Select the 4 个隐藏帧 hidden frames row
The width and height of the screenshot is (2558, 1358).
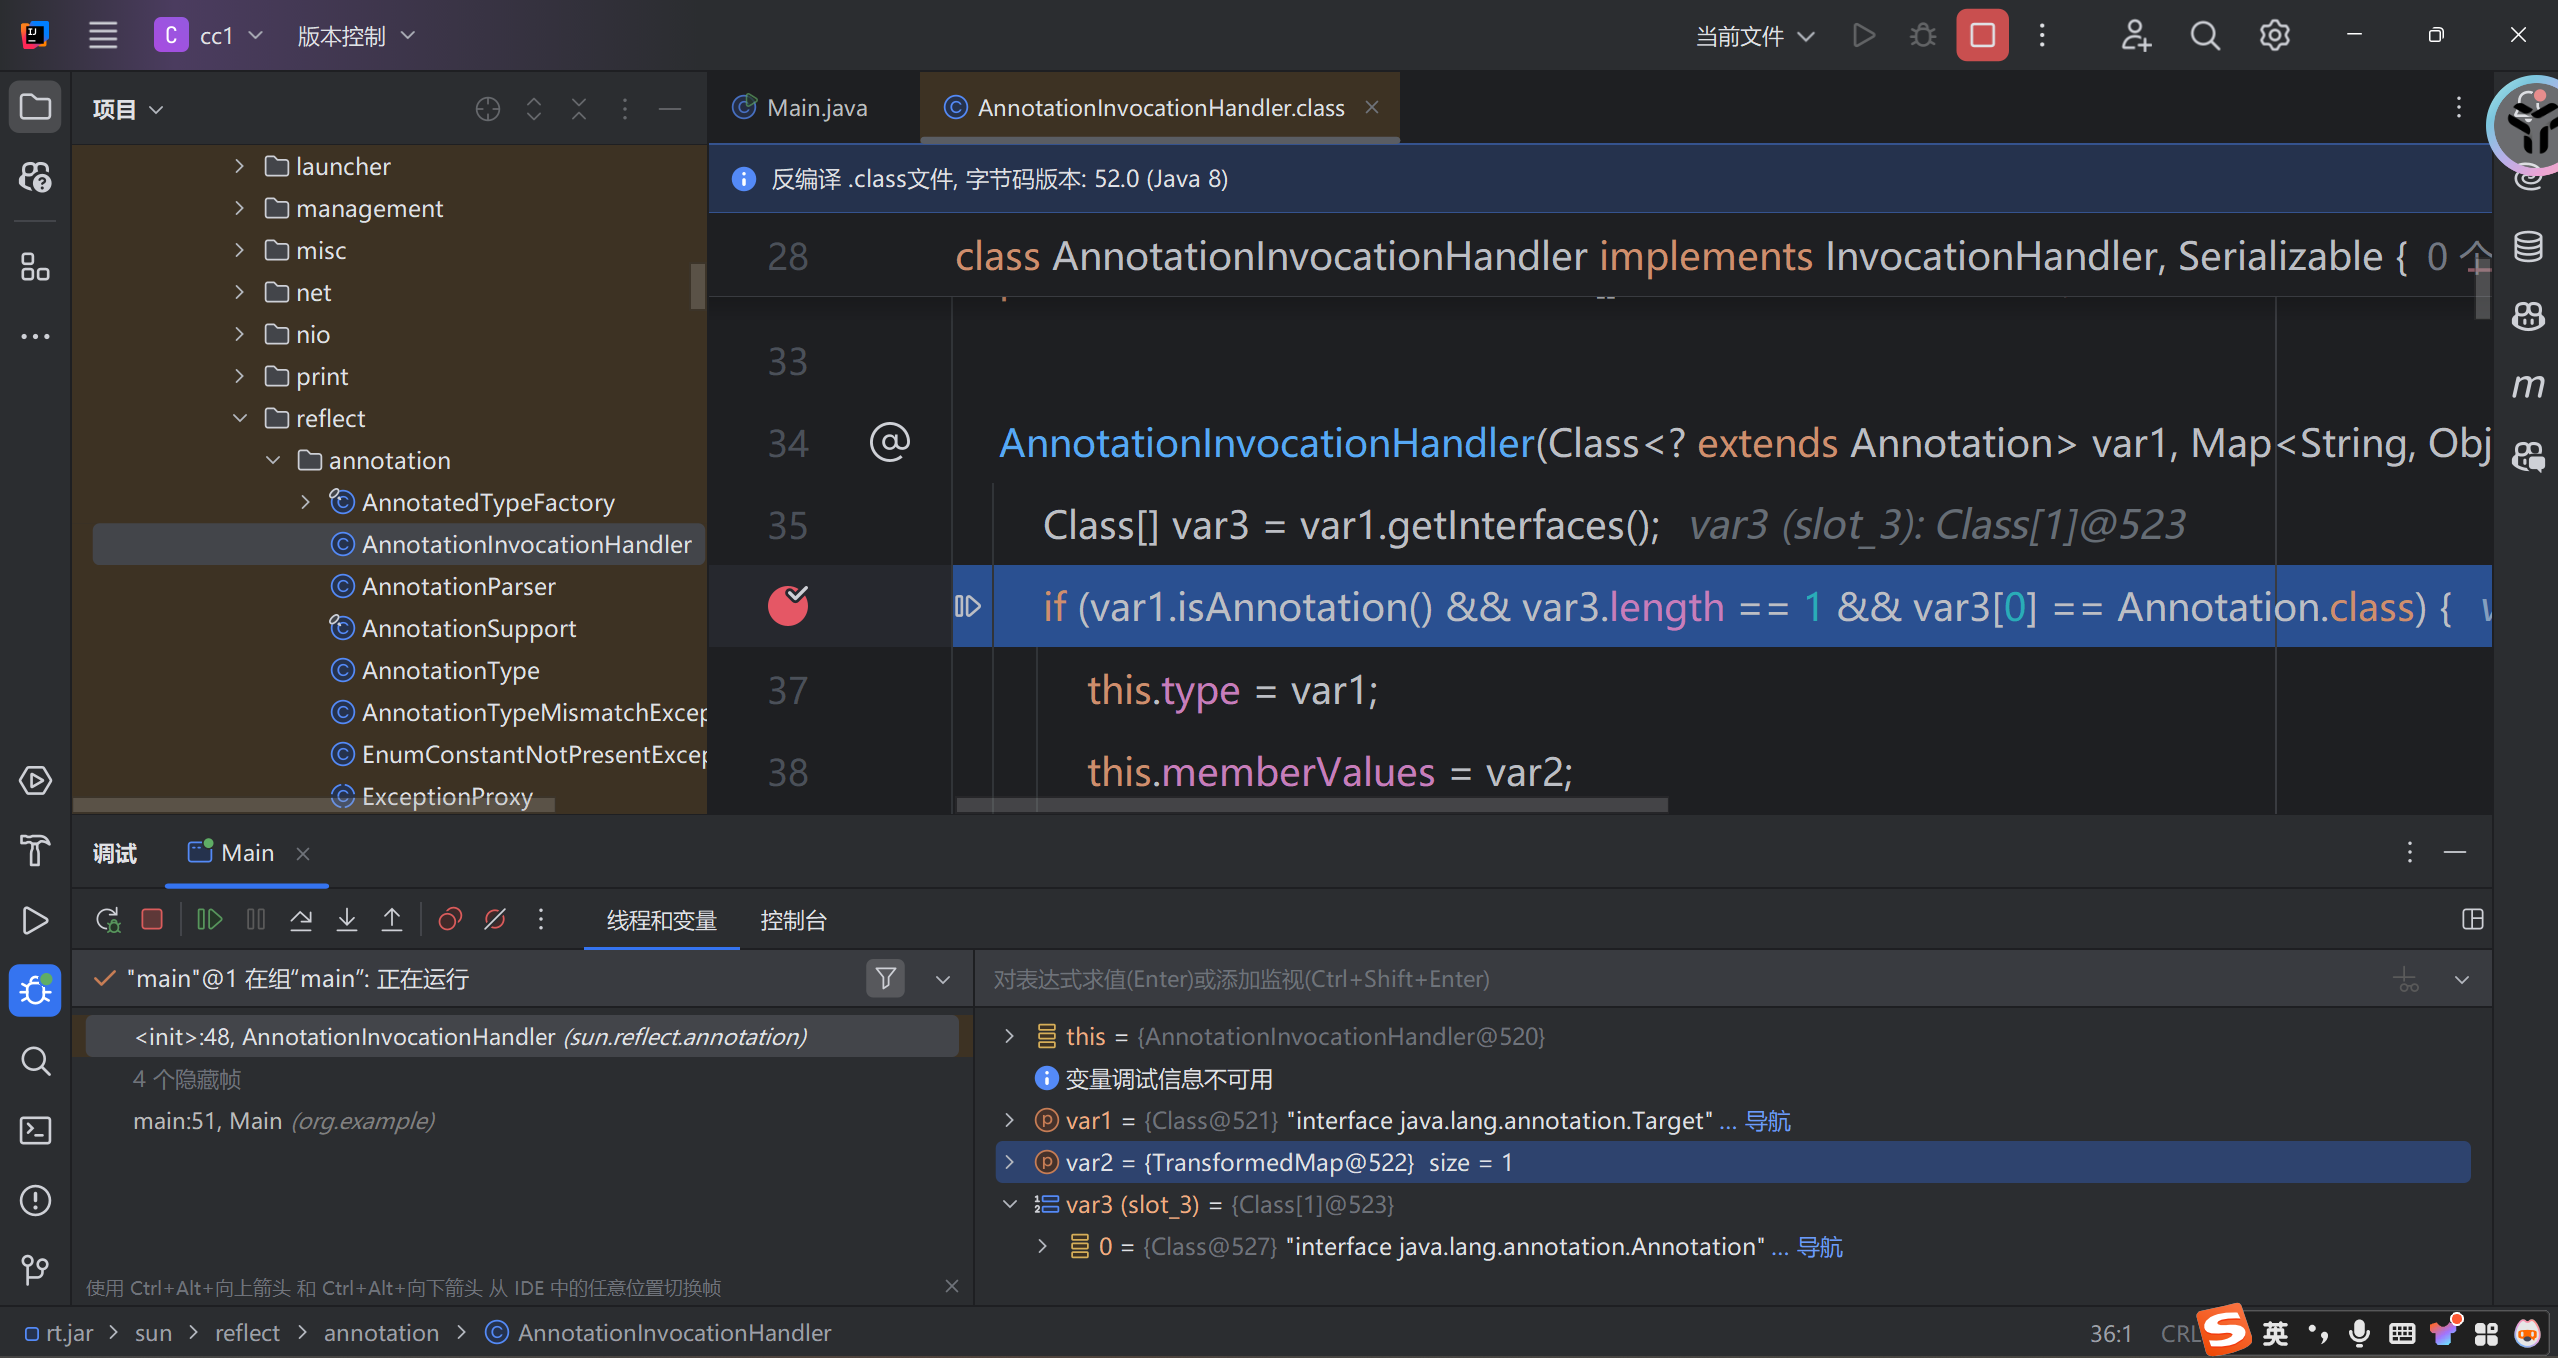coord(521,1079)
